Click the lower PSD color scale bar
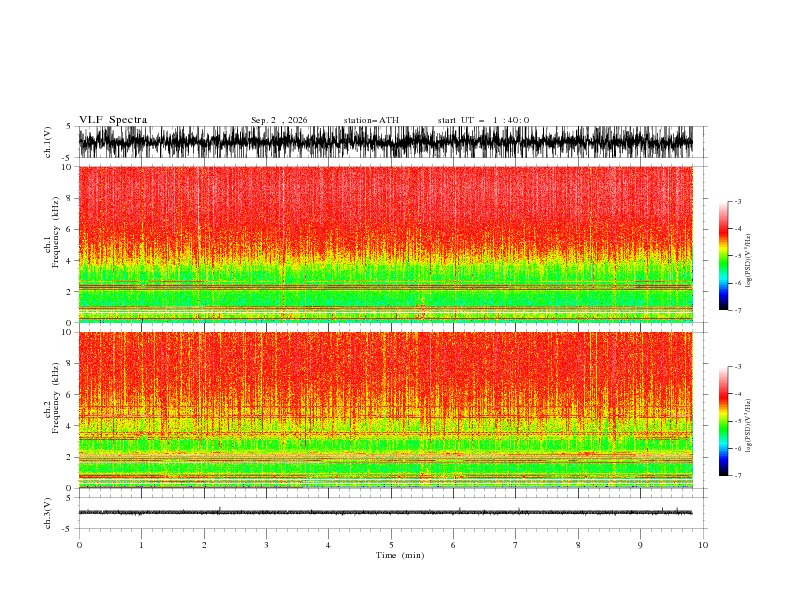792x612 pixels. (x=723, y=421)
